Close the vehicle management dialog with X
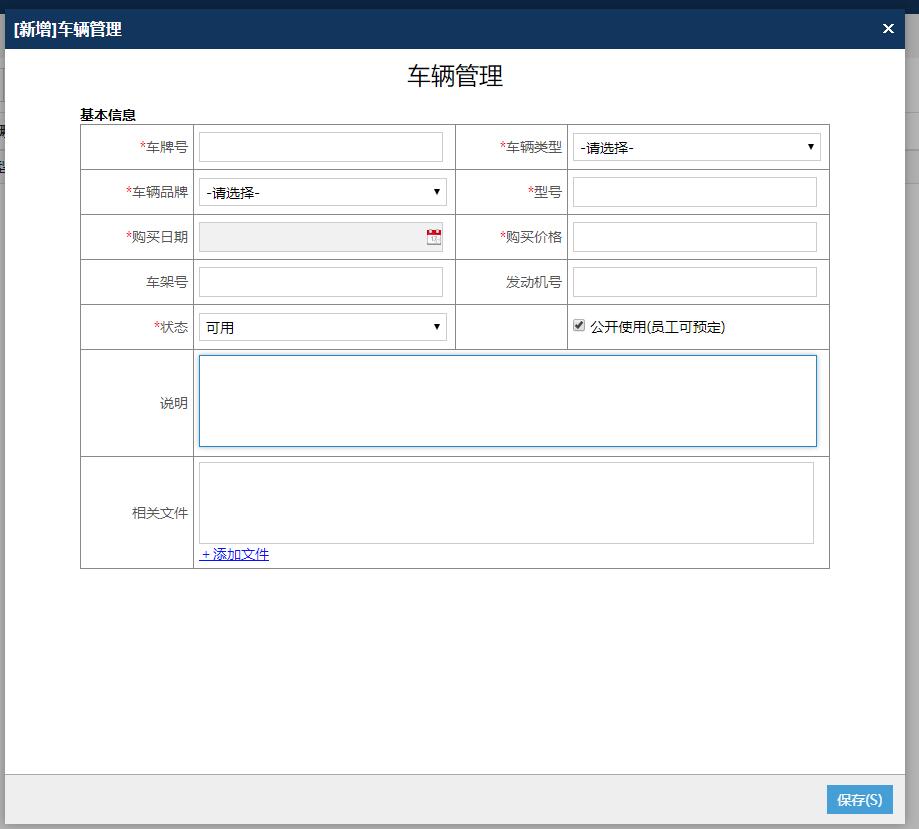 888,28
